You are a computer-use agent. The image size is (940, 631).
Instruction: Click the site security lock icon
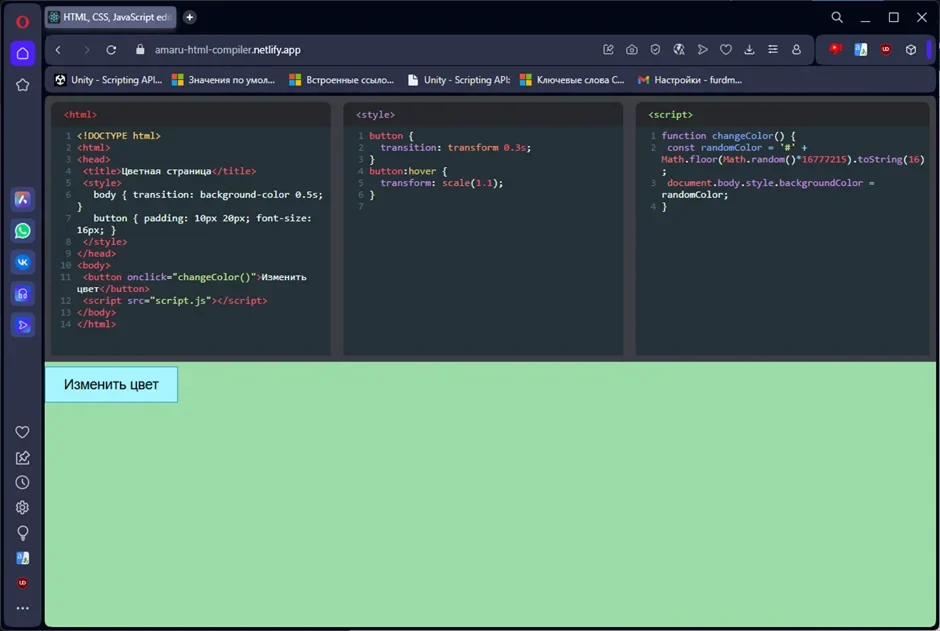coord(140,50)
